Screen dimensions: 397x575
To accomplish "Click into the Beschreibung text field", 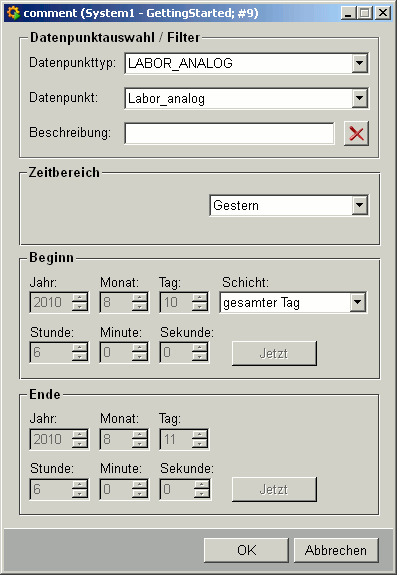I will [x=229, y=133].
